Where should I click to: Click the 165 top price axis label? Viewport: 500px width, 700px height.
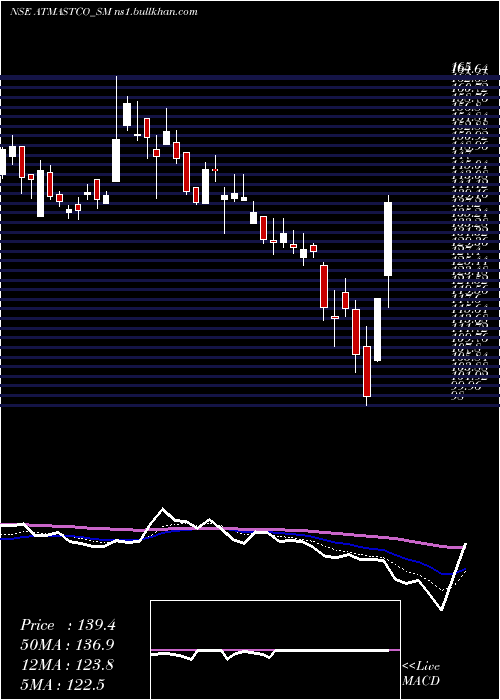pos(460,67)
